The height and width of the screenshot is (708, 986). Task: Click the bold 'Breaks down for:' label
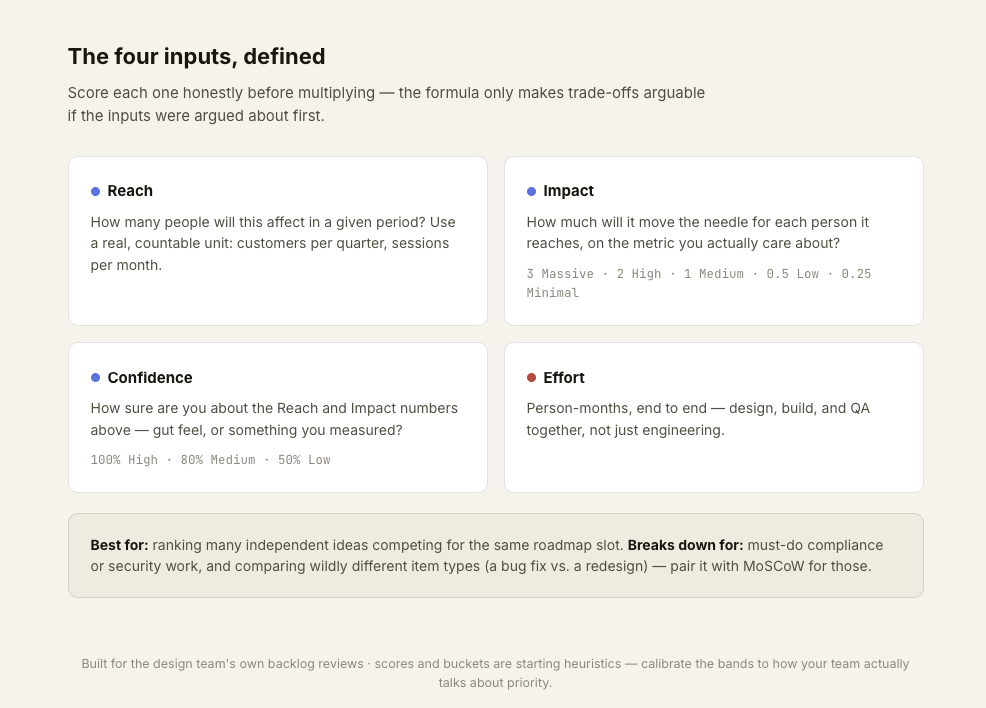tap(685, 545)
